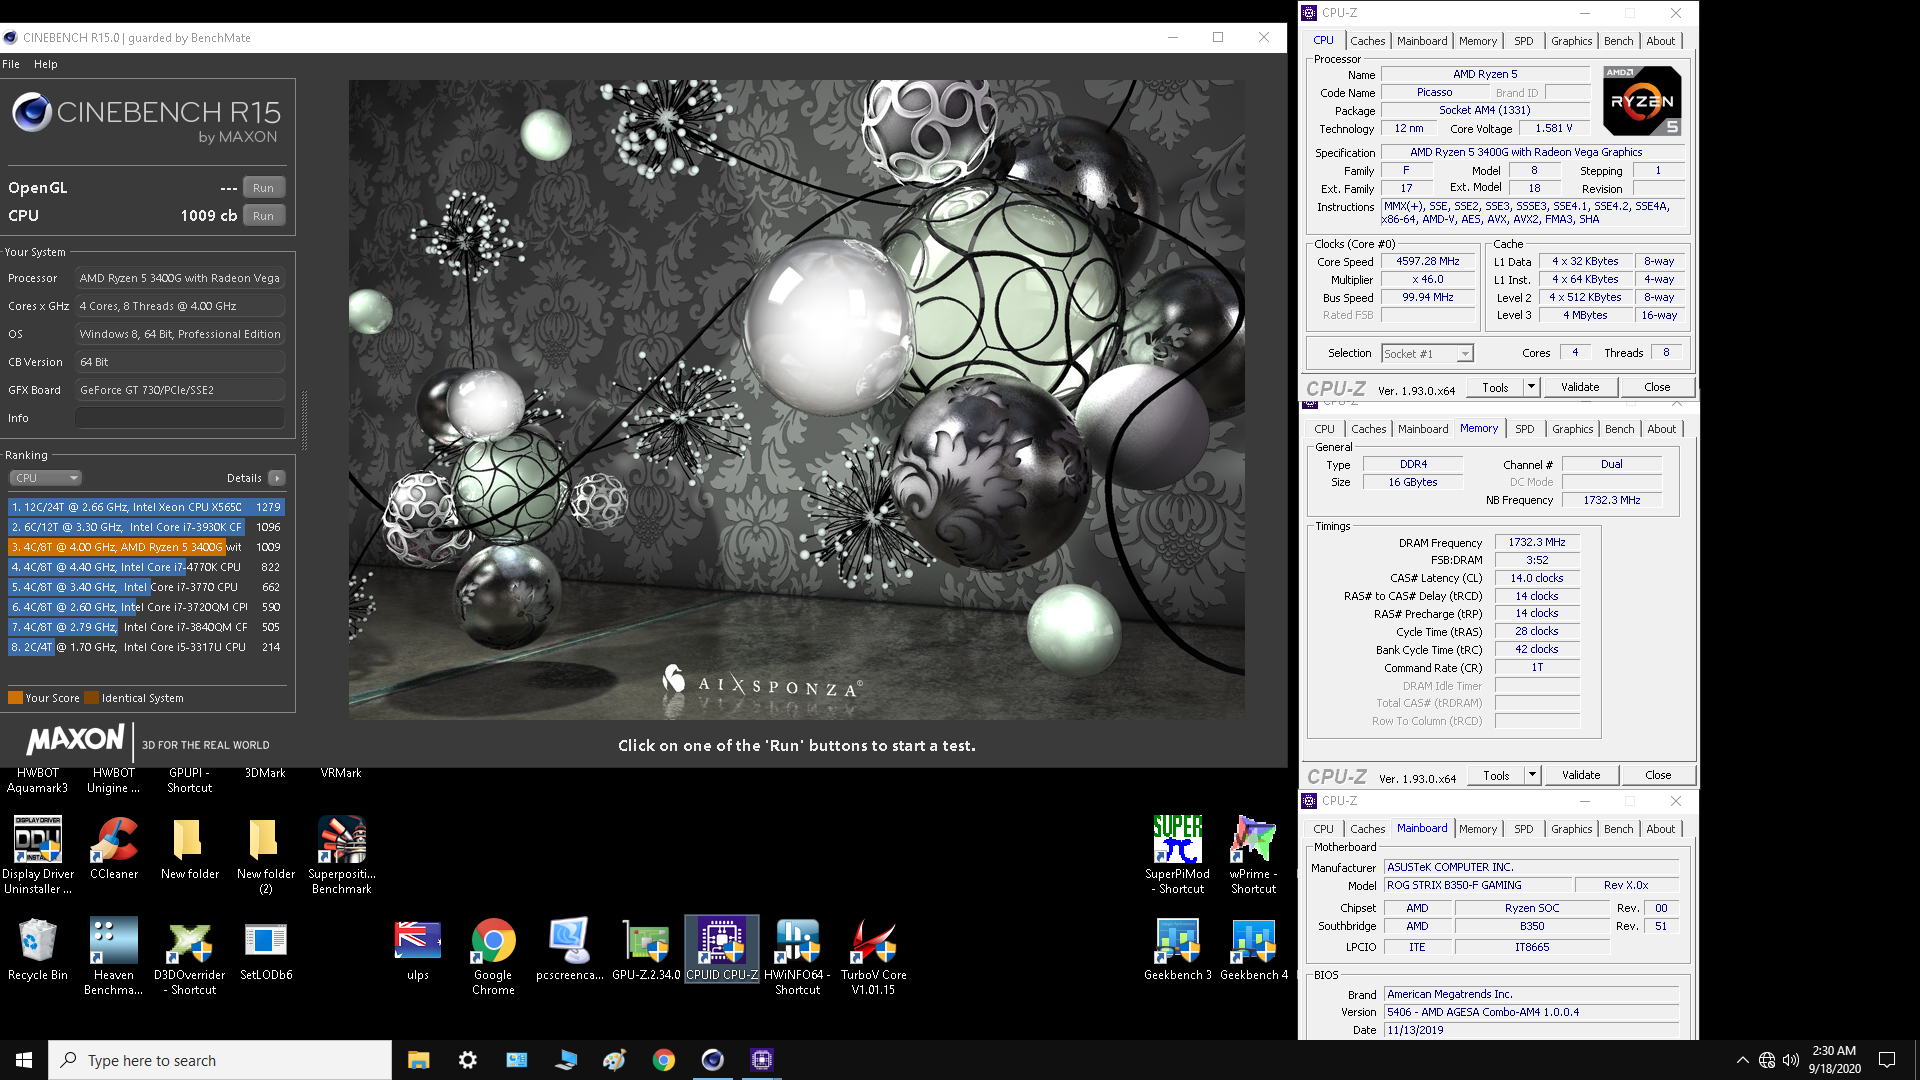Viewport: 1920px width, 1080px height.
Task: Open the Recycle Bin
Action: point(38,949)
